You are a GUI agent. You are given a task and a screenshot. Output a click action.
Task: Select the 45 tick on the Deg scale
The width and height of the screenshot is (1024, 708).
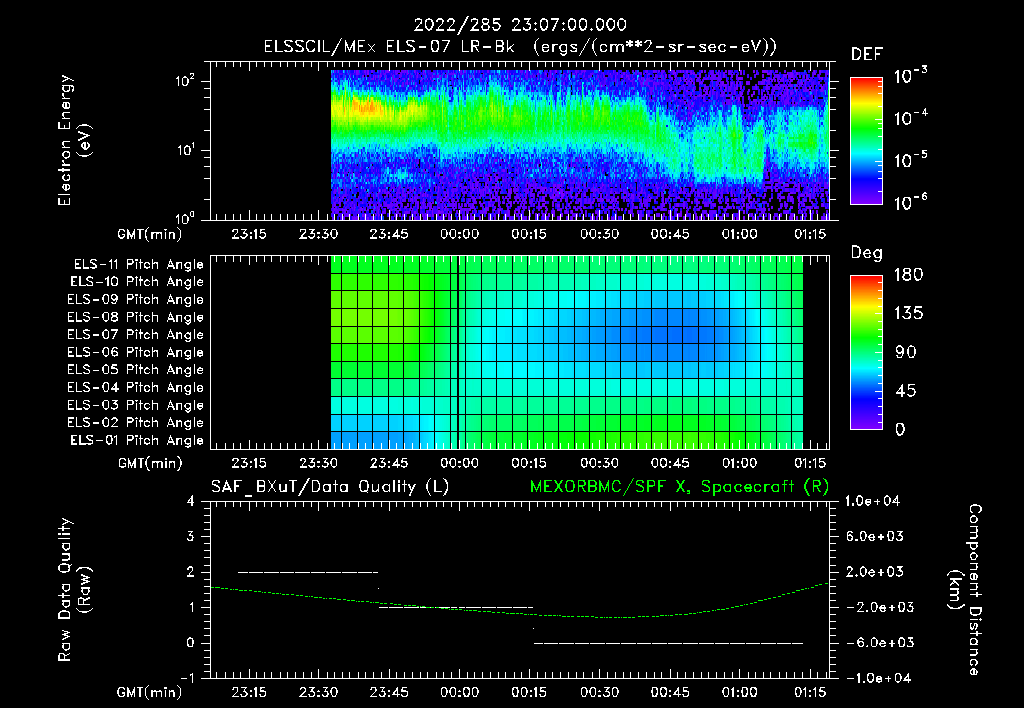(906, 391)
